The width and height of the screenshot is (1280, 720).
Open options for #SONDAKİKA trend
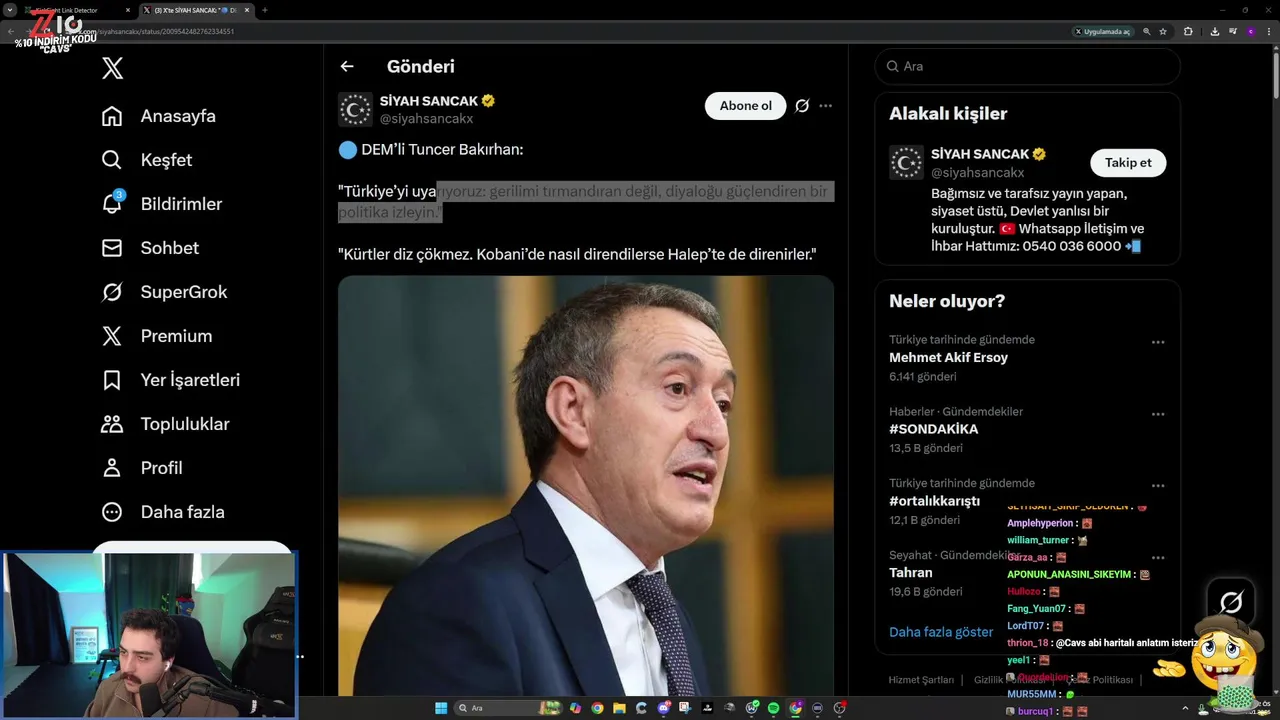1158,414
